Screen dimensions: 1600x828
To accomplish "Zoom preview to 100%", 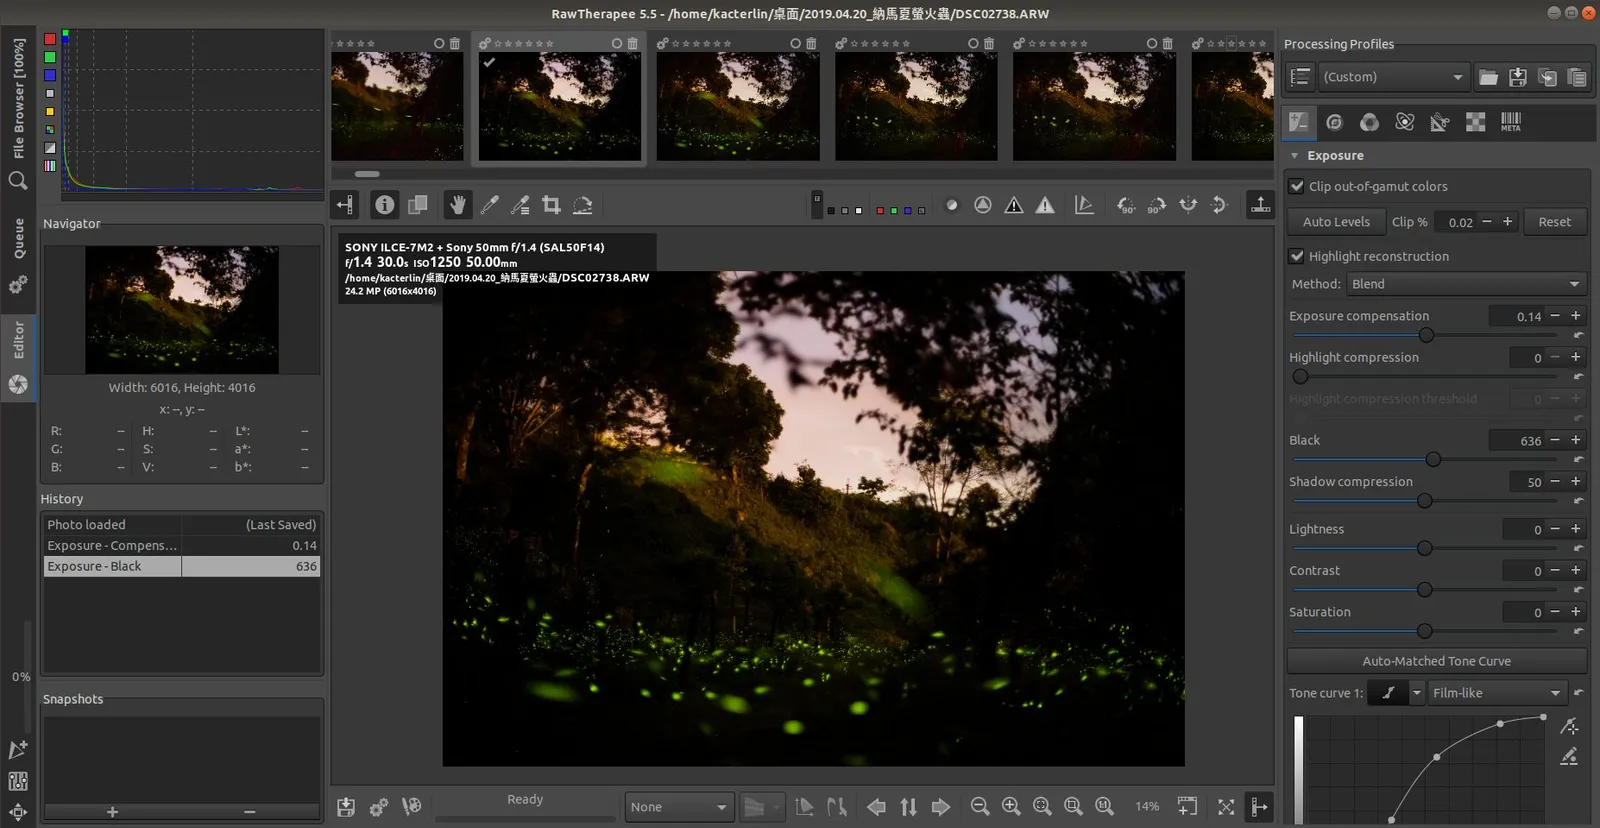I will 1104,807.
